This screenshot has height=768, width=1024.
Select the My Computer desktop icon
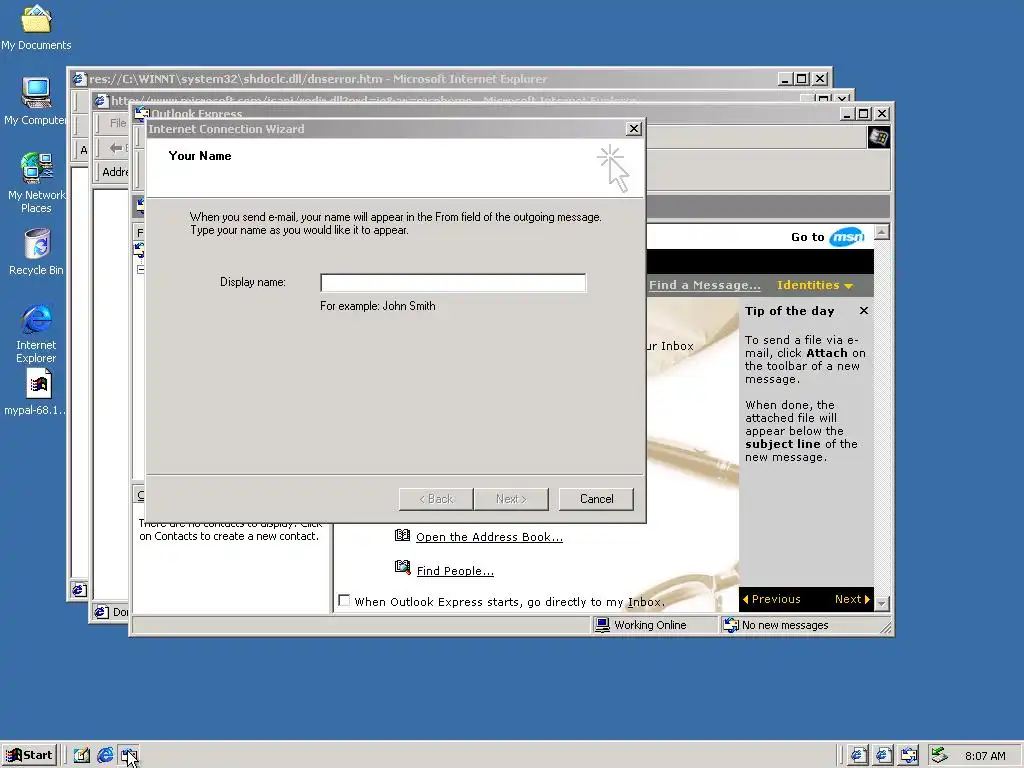pyautogui.click(x=36, y=101)
